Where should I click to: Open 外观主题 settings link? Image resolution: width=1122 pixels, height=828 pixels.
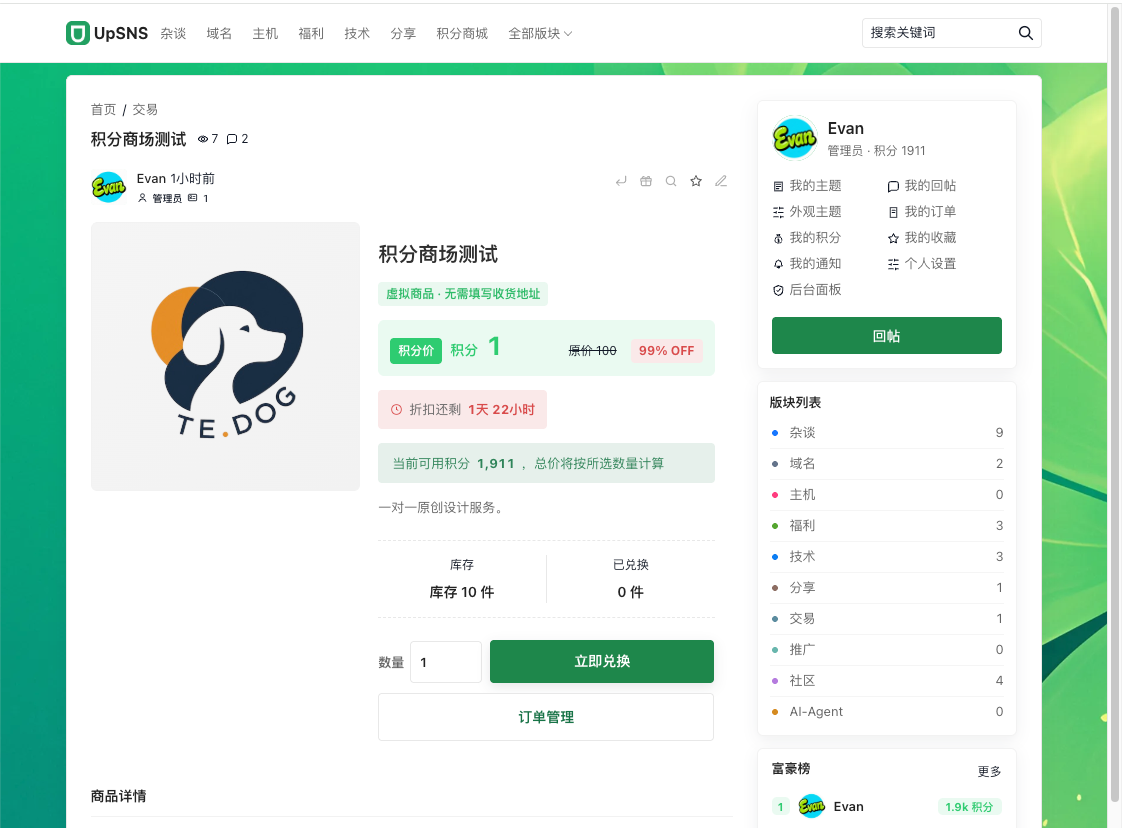(807, 212)
